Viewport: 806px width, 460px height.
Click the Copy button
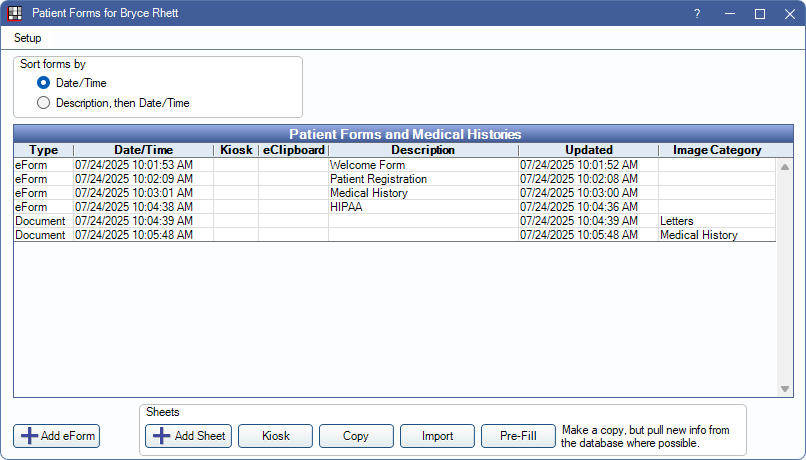pyautogui.click(x=355, y=436)
